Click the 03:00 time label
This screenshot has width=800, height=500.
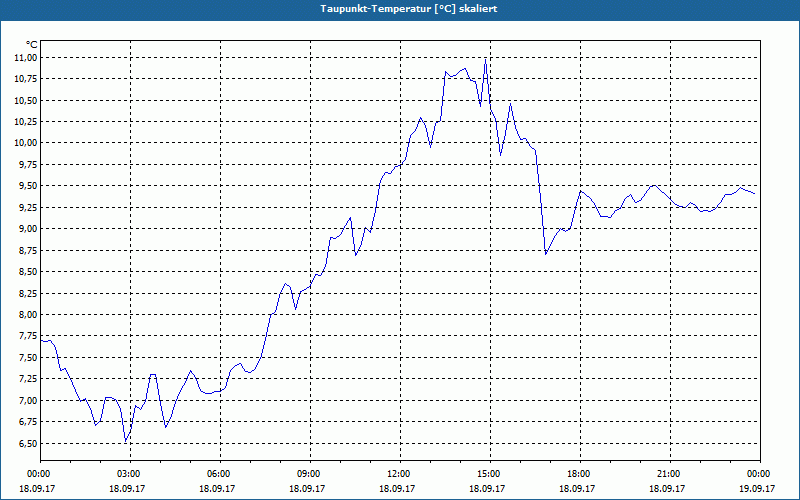(131, 474)
